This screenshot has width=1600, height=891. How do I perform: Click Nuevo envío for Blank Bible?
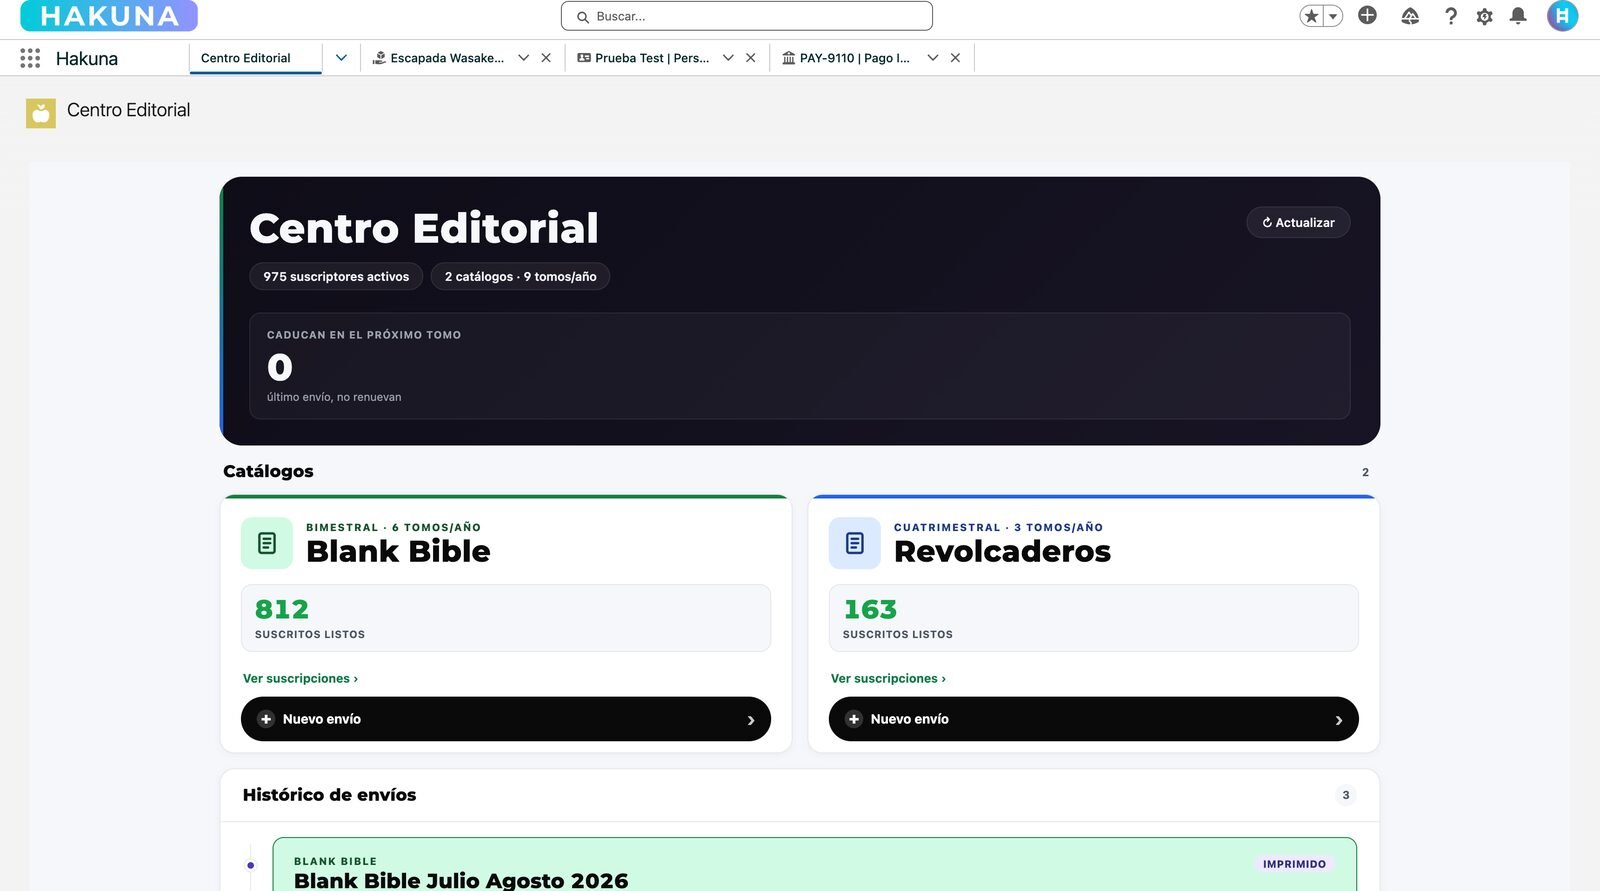[x=505, y=719]
